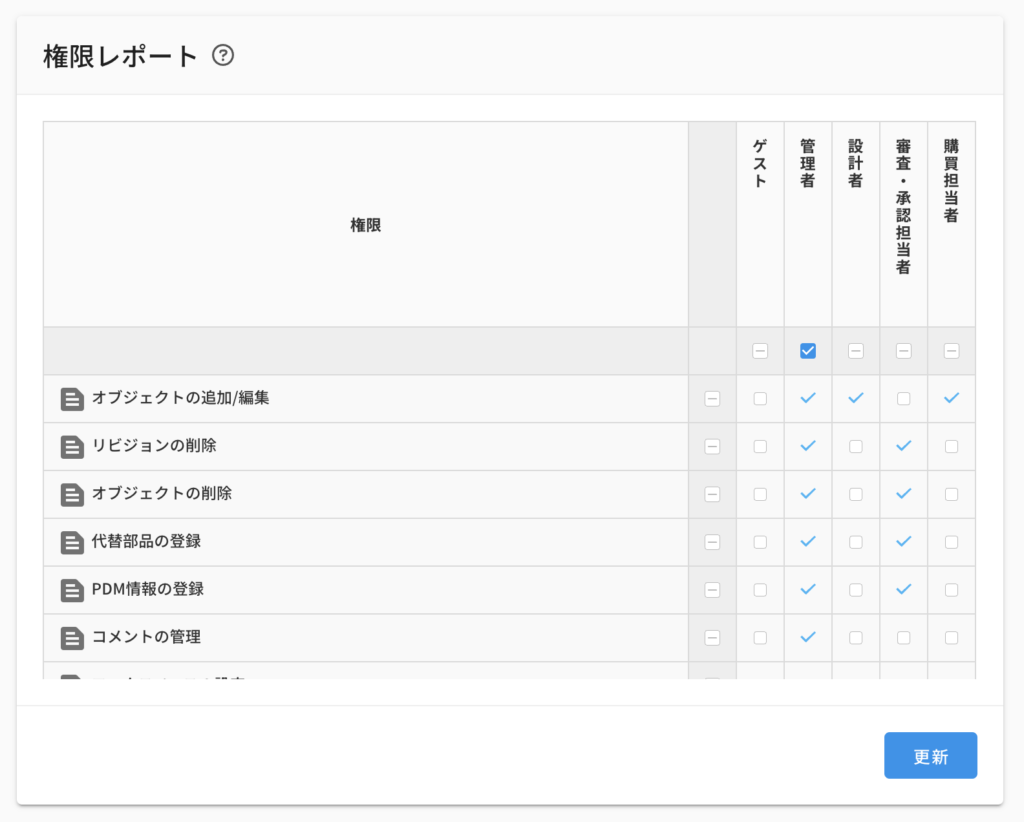1024x822 pixels.
Task: Uncheck the 管理者 select-all checkbox
Action: [807, 351]
